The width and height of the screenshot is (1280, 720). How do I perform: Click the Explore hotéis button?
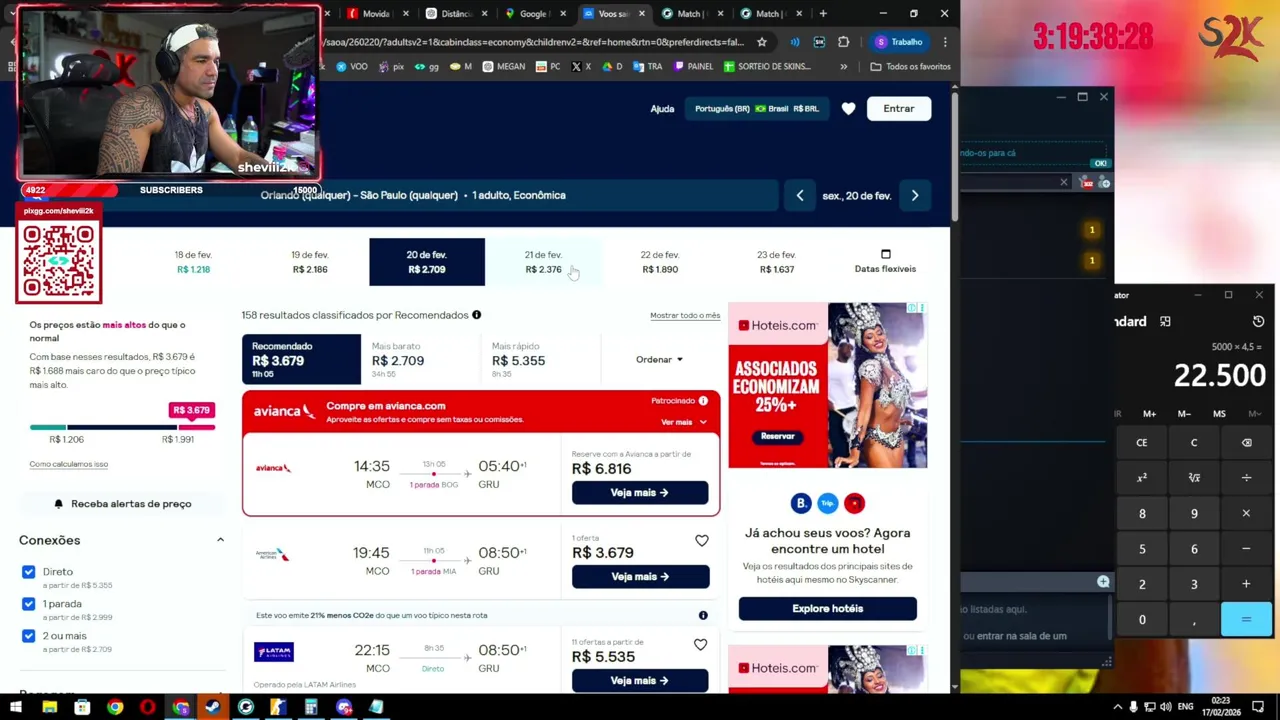click(x=827, y=609)
